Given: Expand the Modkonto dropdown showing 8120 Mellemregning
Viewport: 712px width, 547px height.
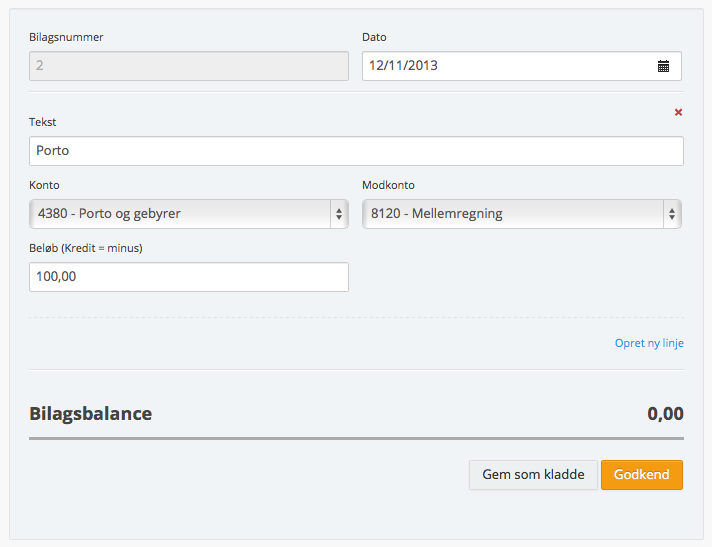Looking at the screenshot, I should [520, 213].
